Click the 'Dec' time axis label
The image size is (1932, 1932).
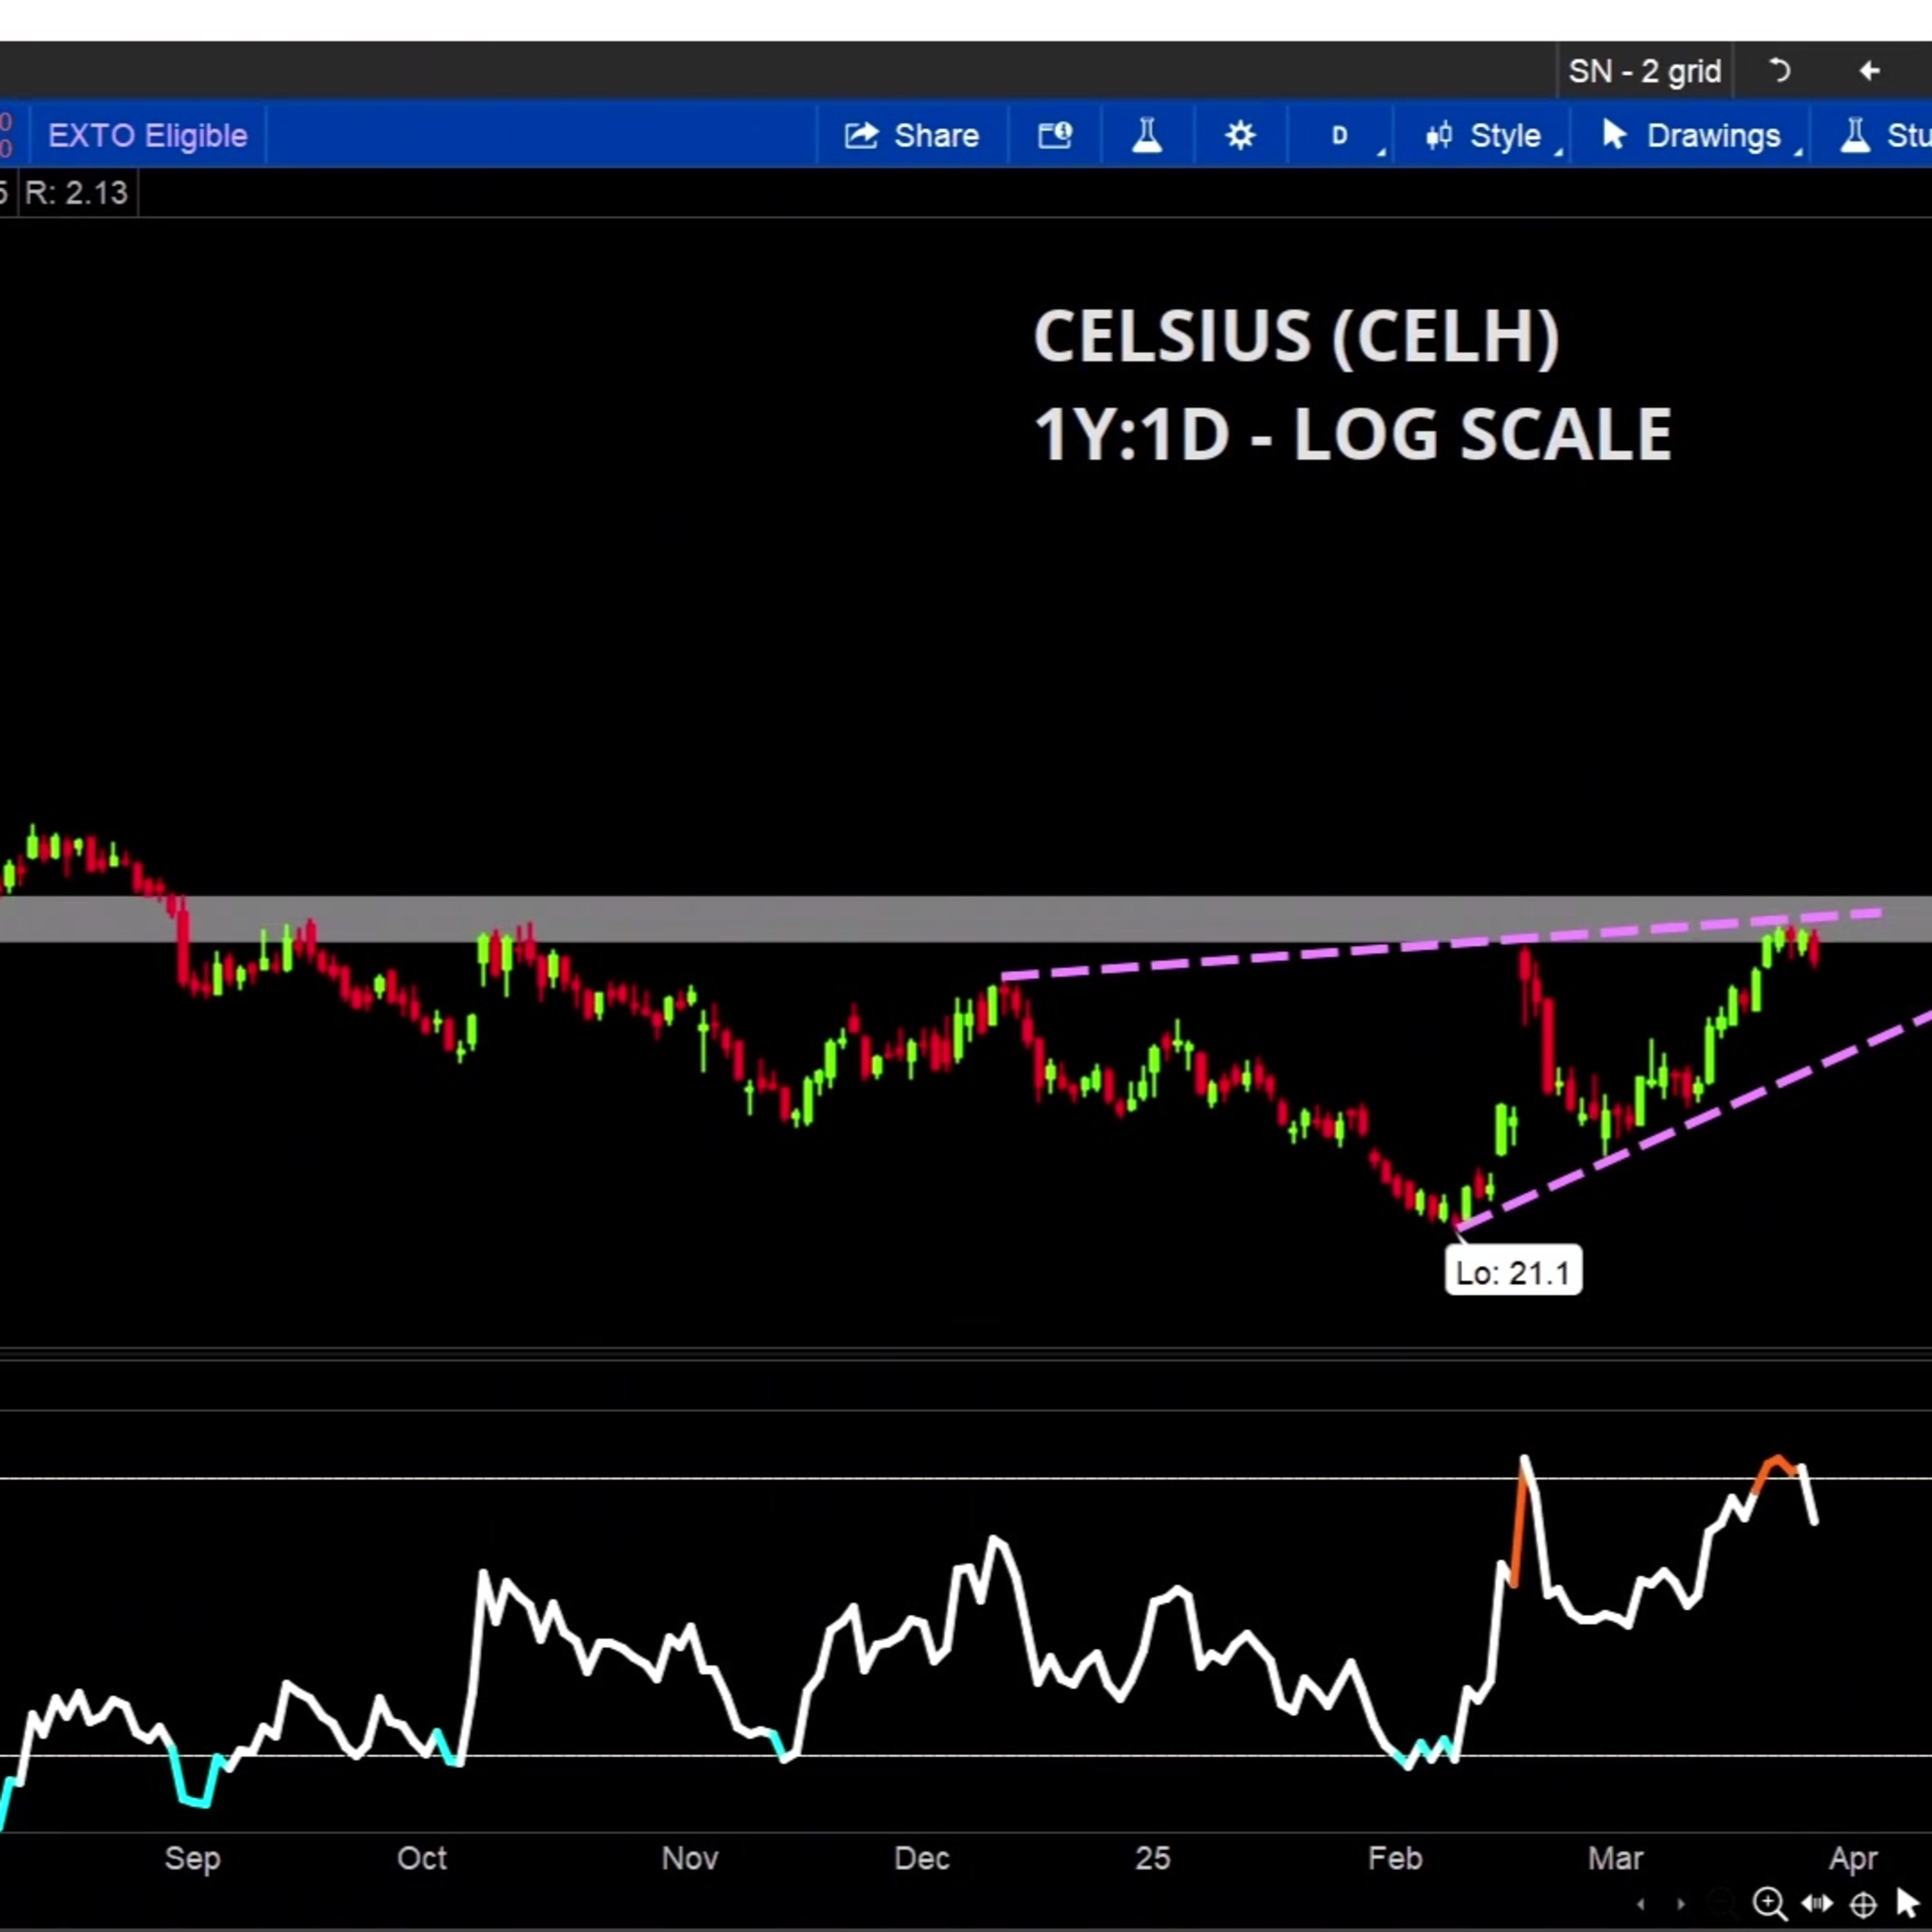(921, 1857)
